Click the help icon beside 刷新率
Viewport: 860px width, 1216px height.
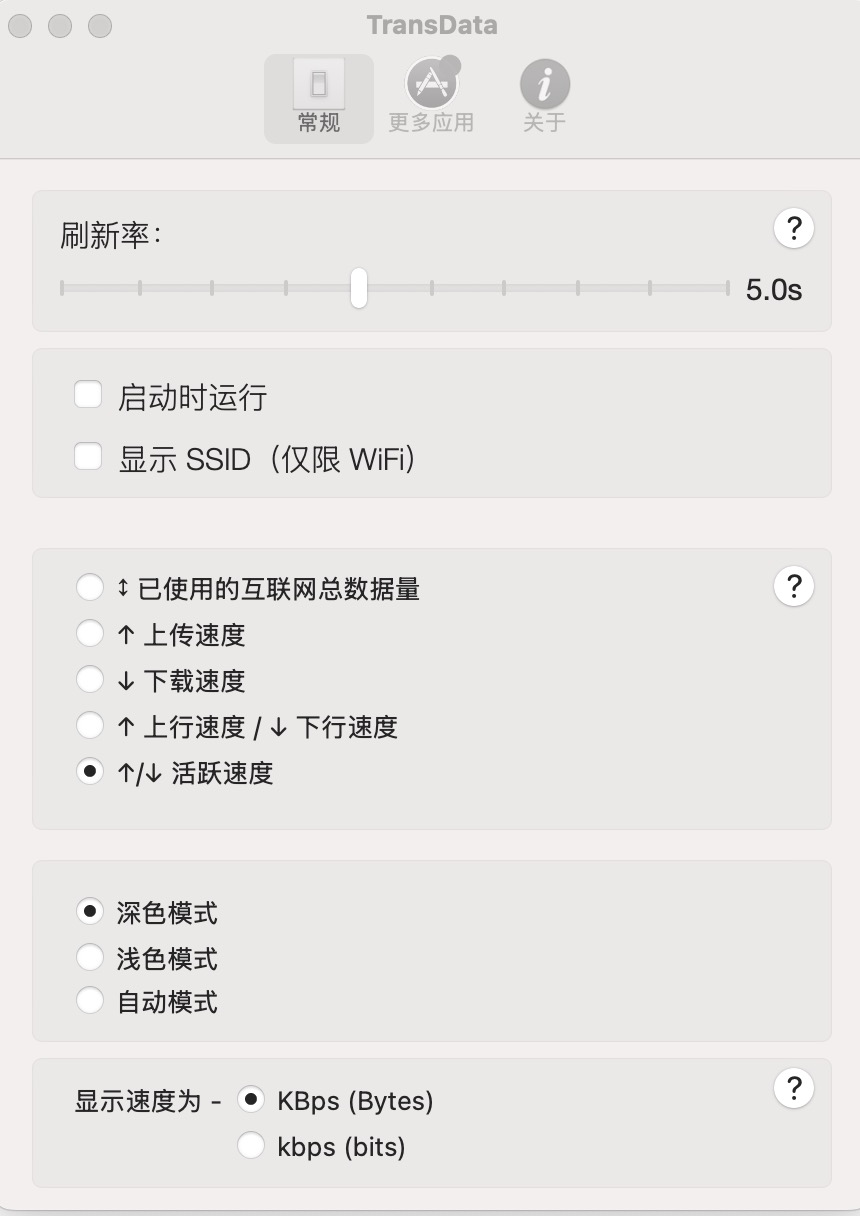point(794,229)
